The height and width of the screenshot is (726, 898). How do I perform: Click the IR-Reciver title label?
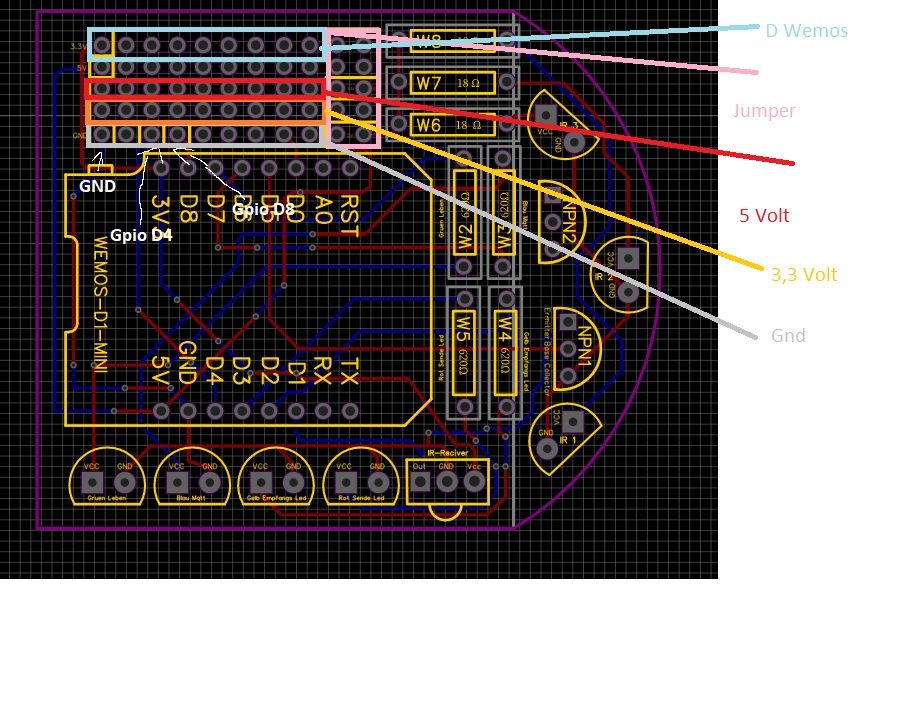coord(448,453)
